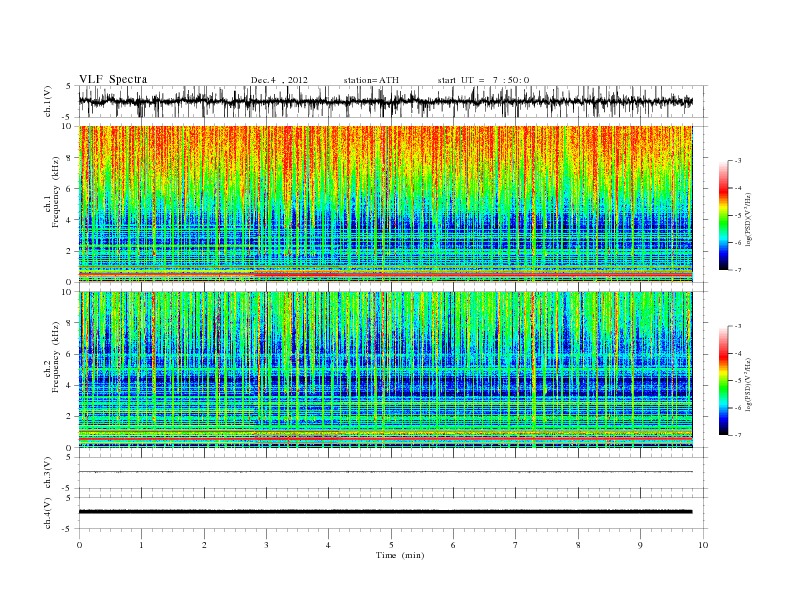Click the "start UT = 7 :50: 0" text
Image resolution: width=792 pixels, height=612 pixels.
[x=483, y=80]
